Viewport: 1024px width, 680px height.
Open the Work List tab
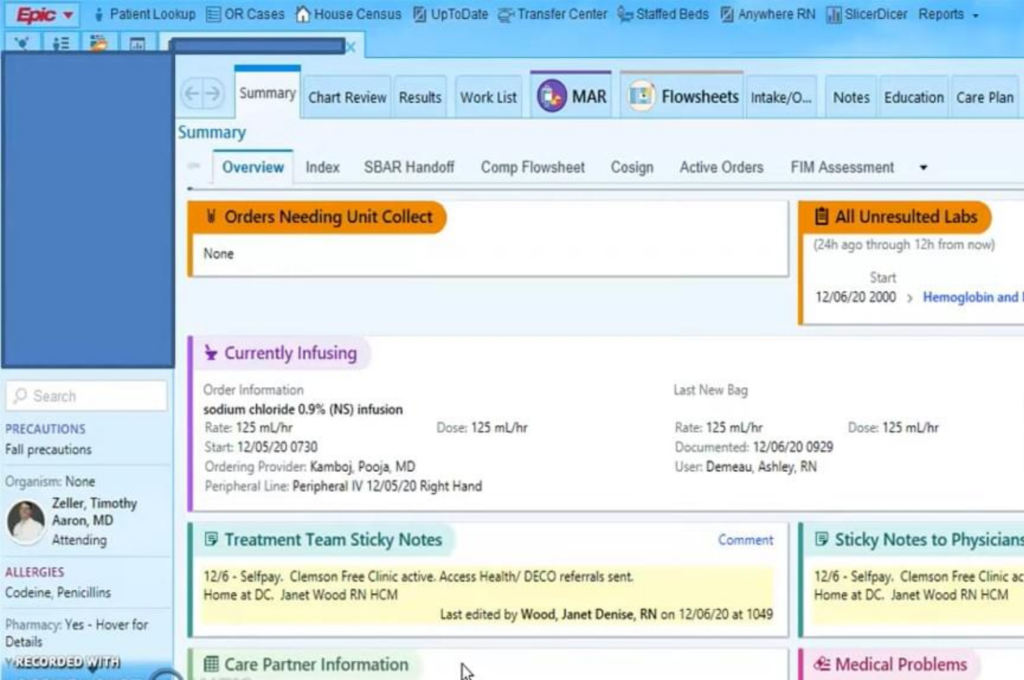(x=488, y=97)
